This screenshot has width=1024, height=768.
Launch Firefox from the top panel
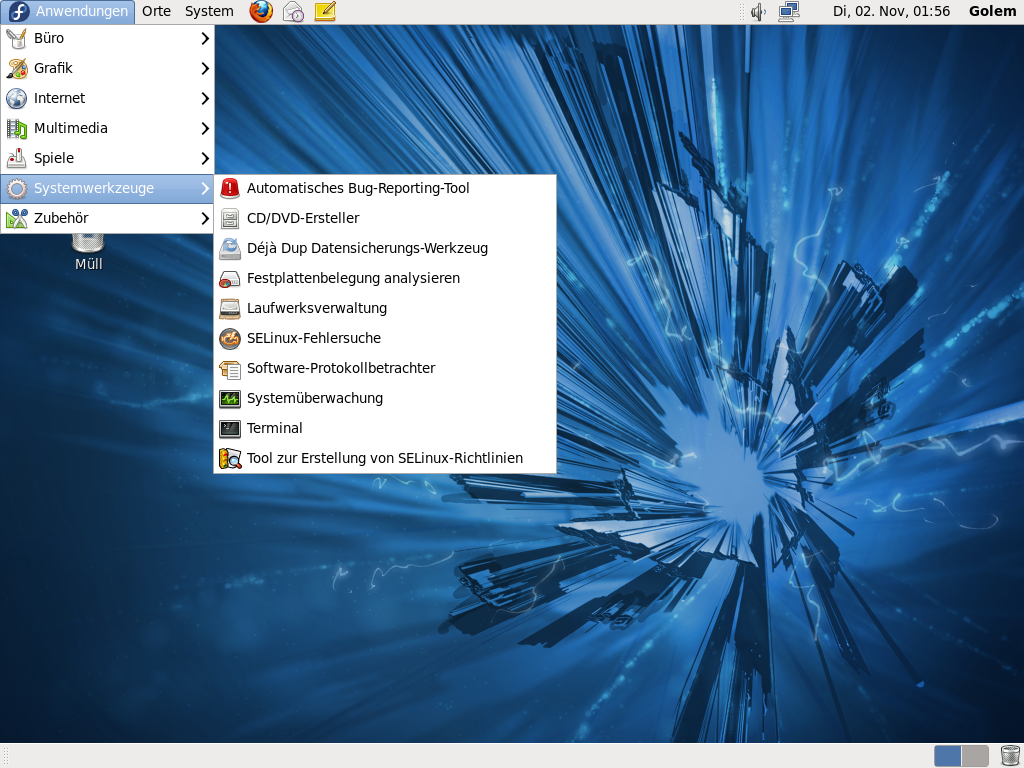click(261, 12)
